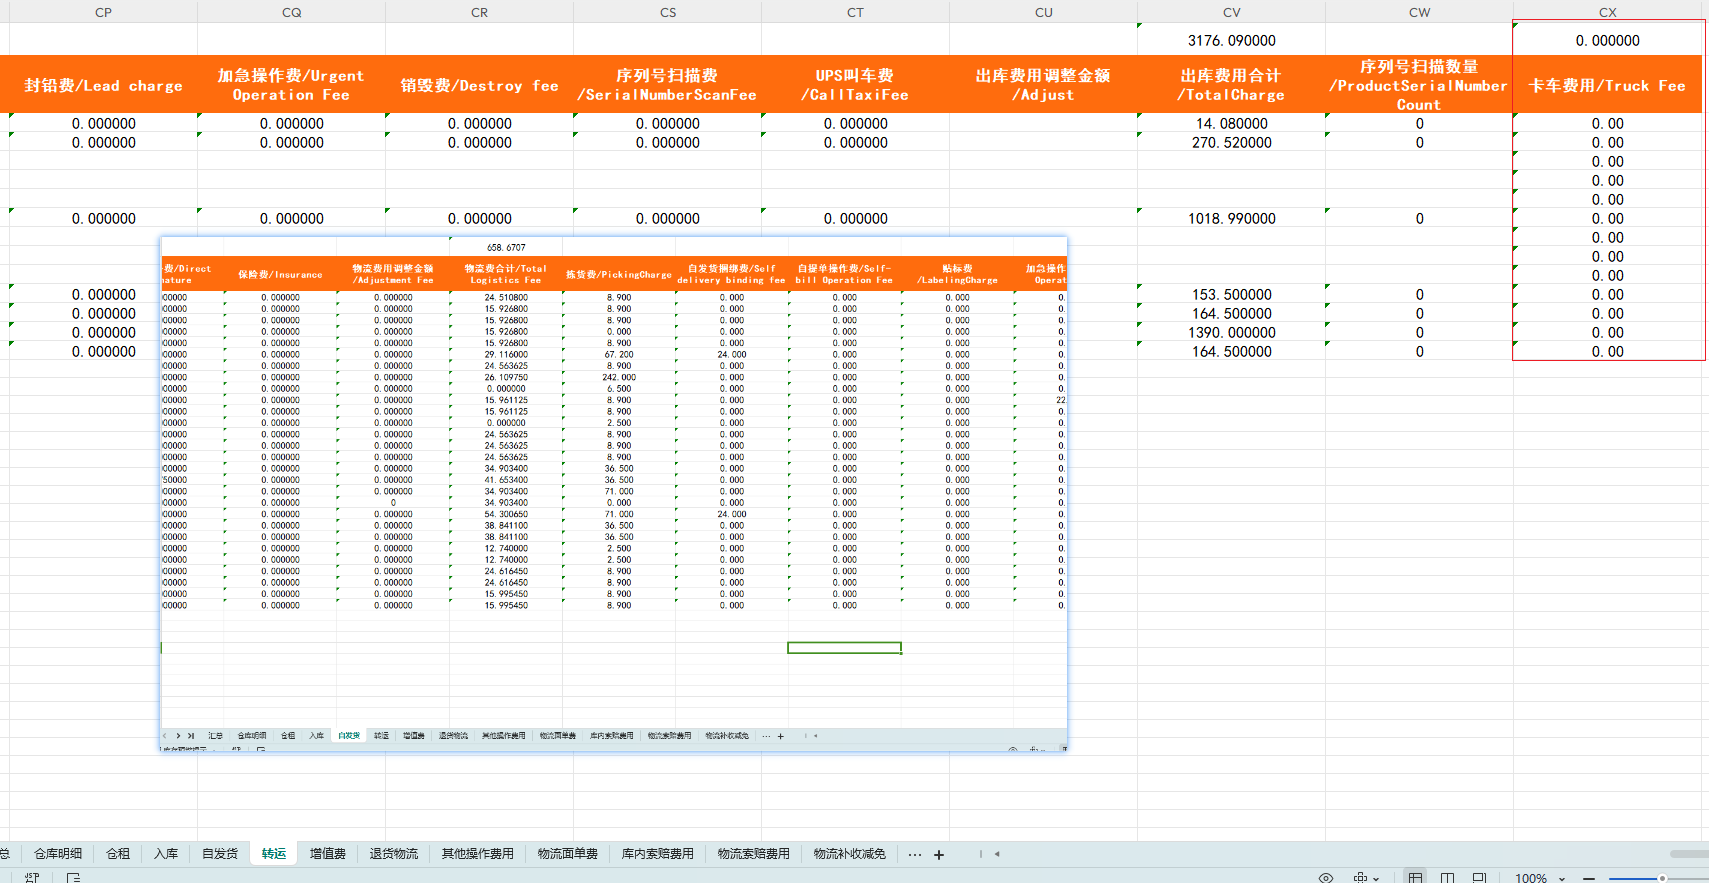1709x883 pixels.
Task: Click the sheet tab scroll-left arrow
Action: (x=997, y=854)
